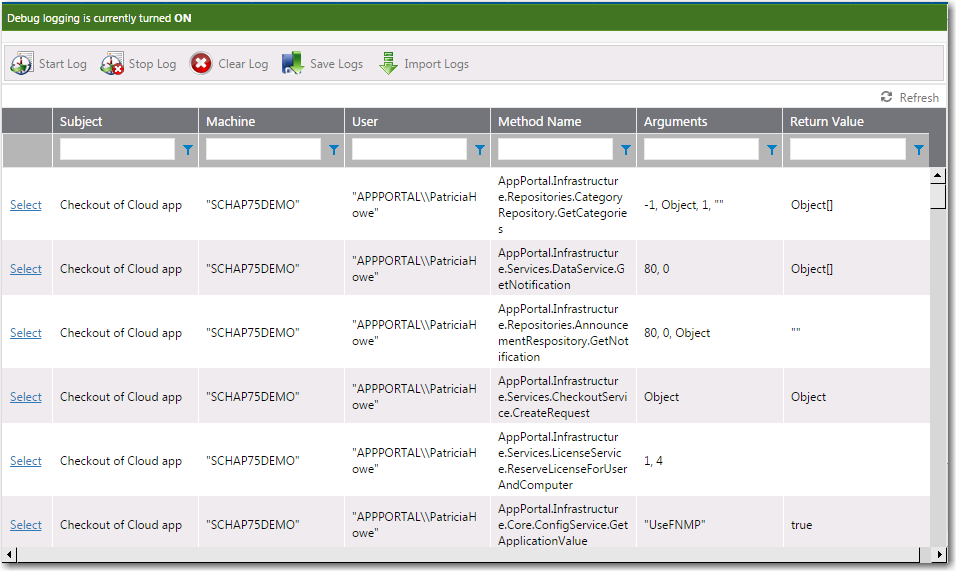Open the Machine column filter icon
Screen dimensions: 956x571
point(333,150)
